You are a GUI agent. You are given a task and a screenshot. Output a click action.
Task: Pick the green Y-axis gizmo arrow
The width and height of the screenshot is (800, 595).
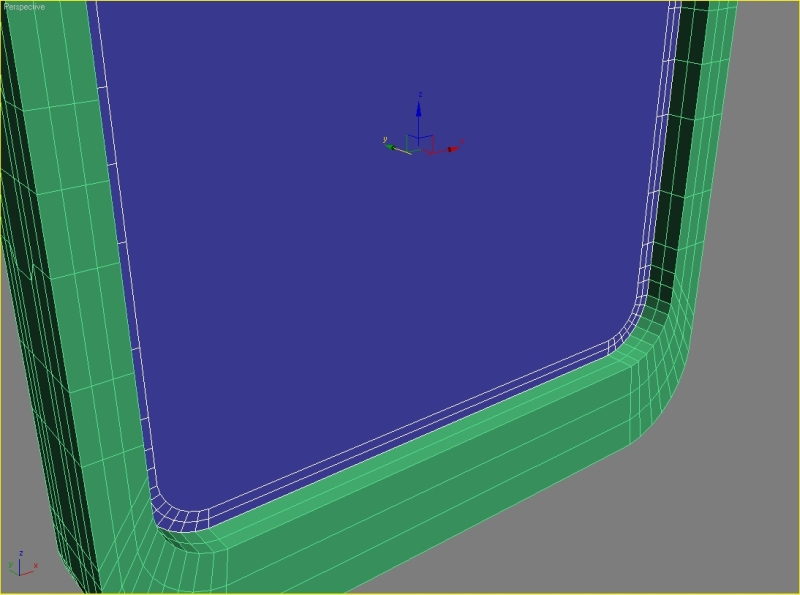click(393, 148)
